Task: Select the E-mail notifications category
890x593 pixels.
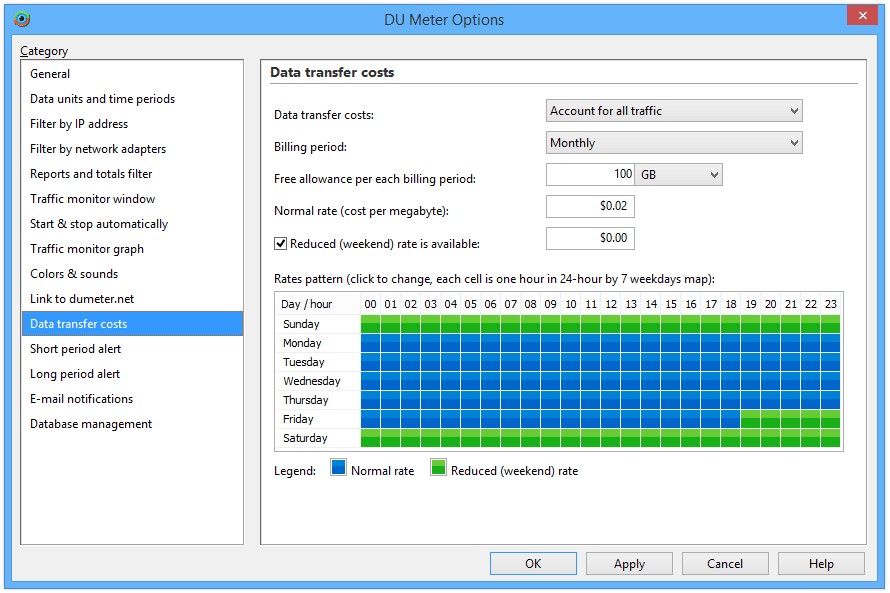Action: (x=81, y=399)
